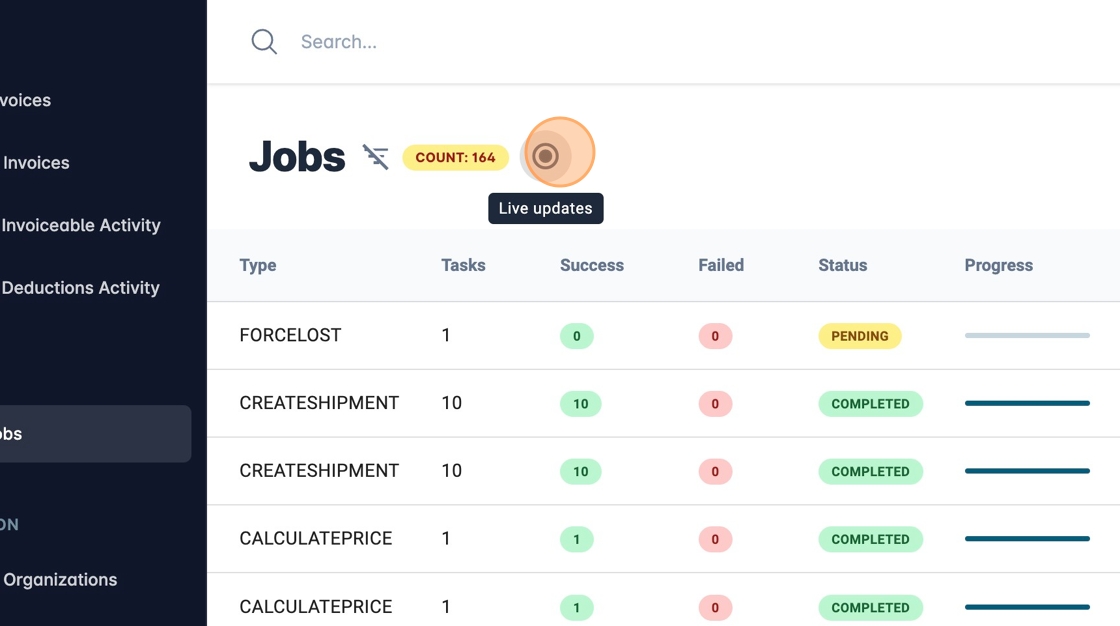Click the PENDING status badge

click(x=859, y=336)
